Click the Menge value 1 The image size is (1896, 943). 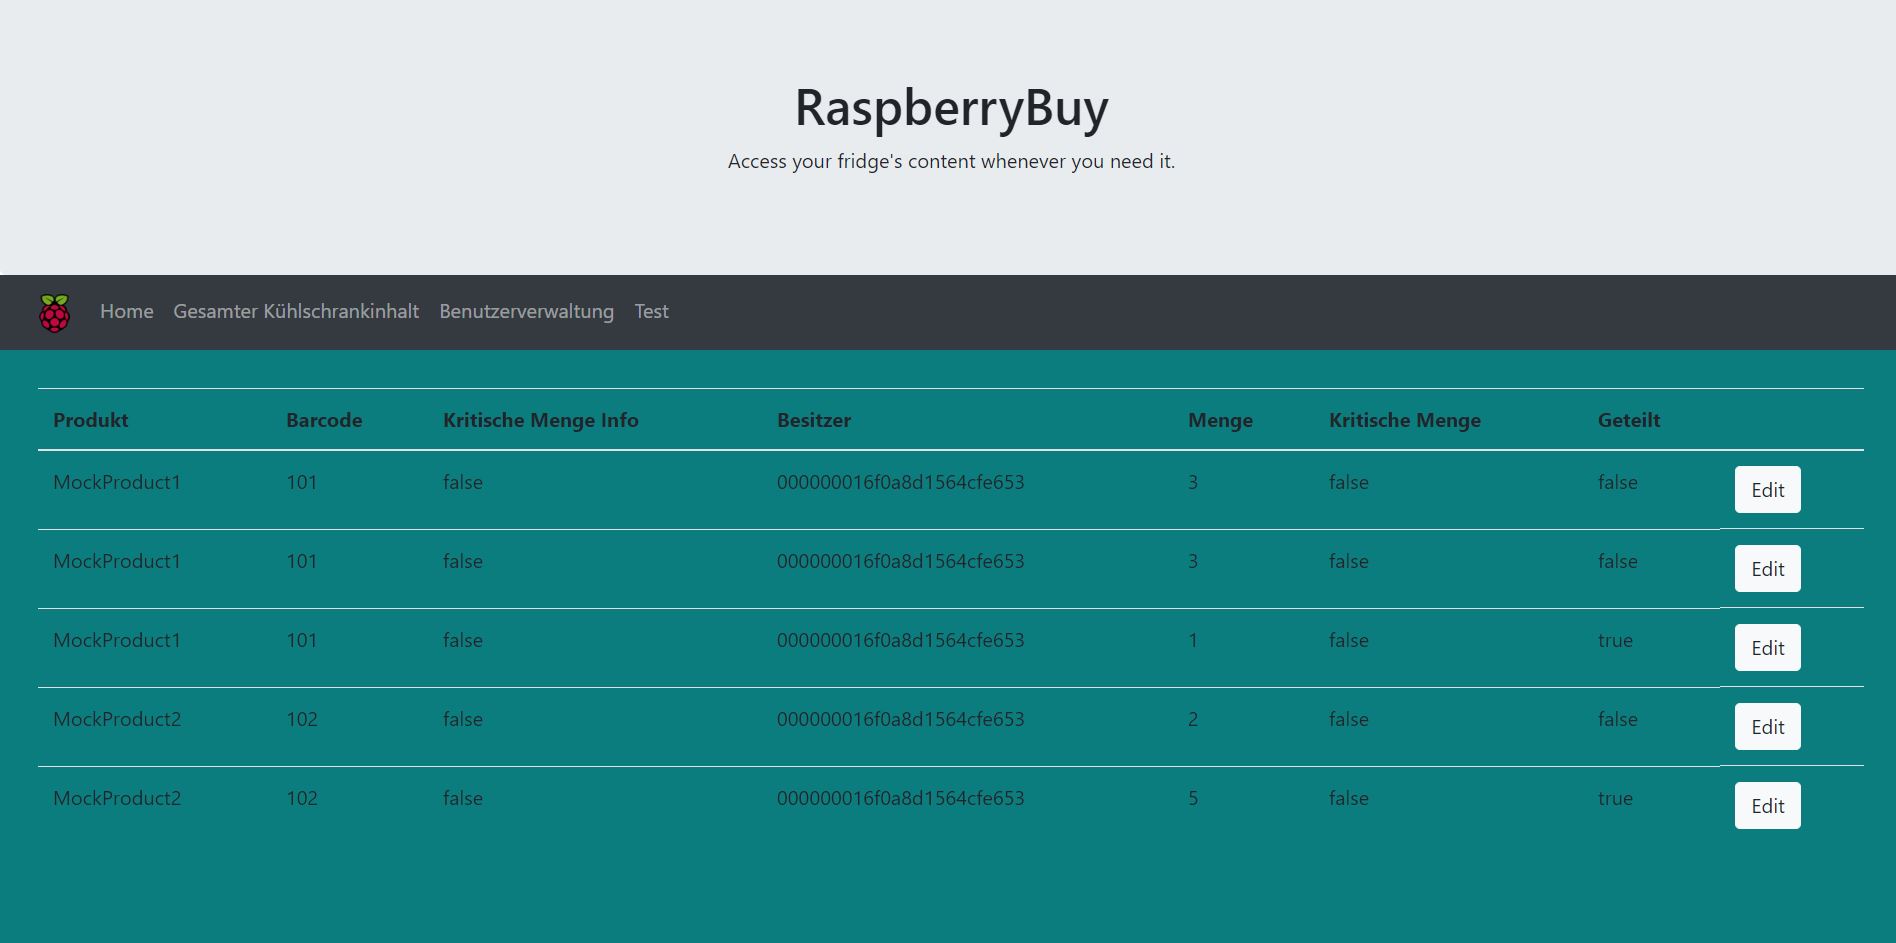pyautogui.click(x=1193, y=640)
